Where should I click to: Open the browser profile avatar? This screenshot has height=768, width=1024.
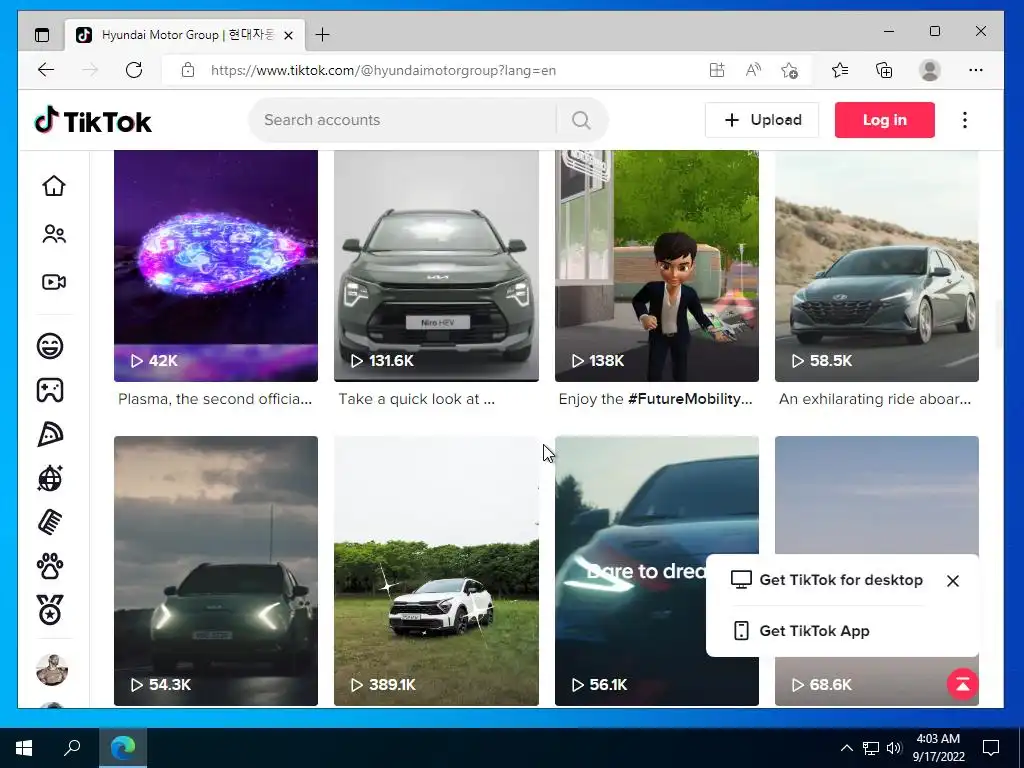(929, 70)
